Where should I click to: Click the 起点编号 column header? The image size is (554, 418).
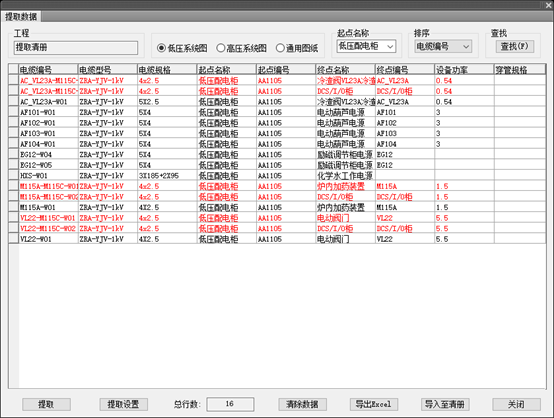[x=286, y=70]
